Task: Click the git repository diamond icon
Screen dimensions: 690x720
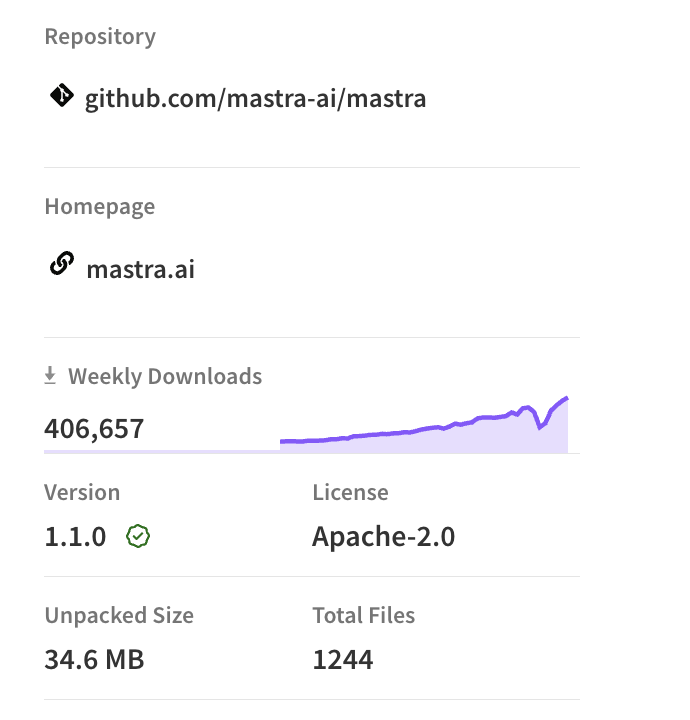Action: tap(62, 96)
